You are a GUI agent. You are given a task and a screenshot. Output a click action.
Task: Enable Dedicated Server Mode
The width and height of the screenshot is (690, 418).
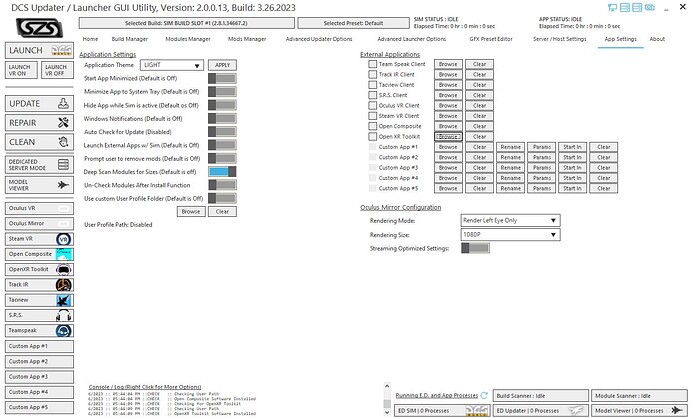[x=39, y=165]
